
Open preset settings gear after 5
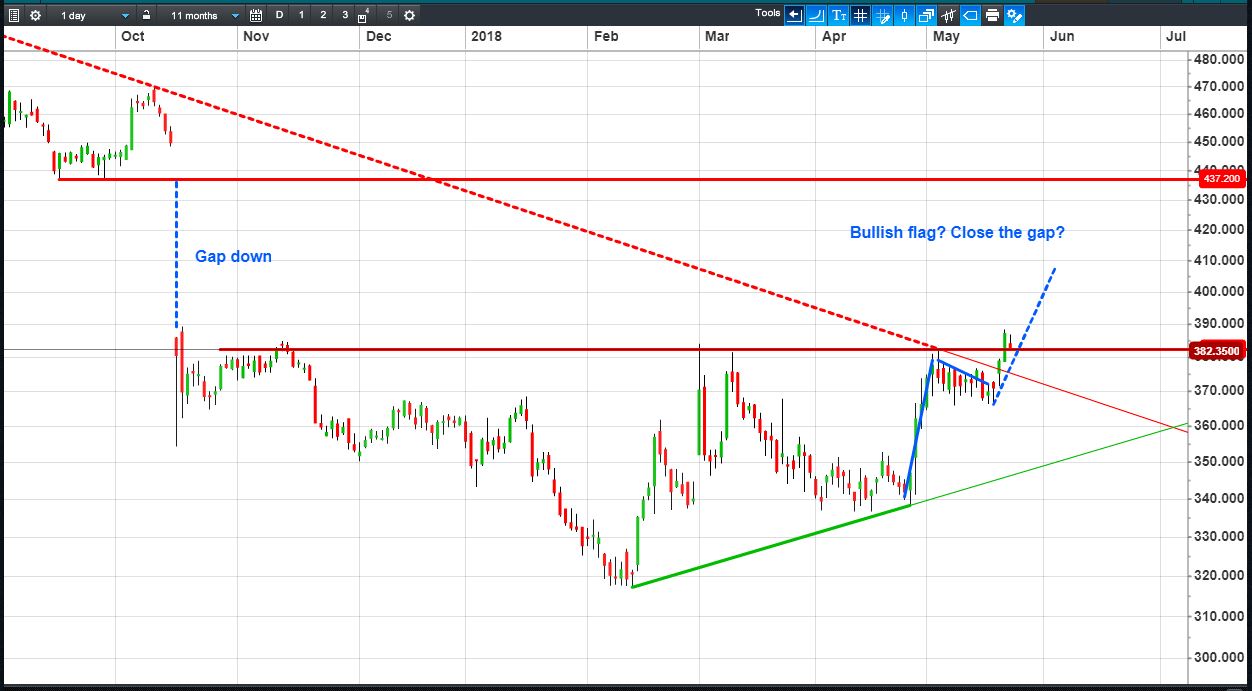[409, 15]
